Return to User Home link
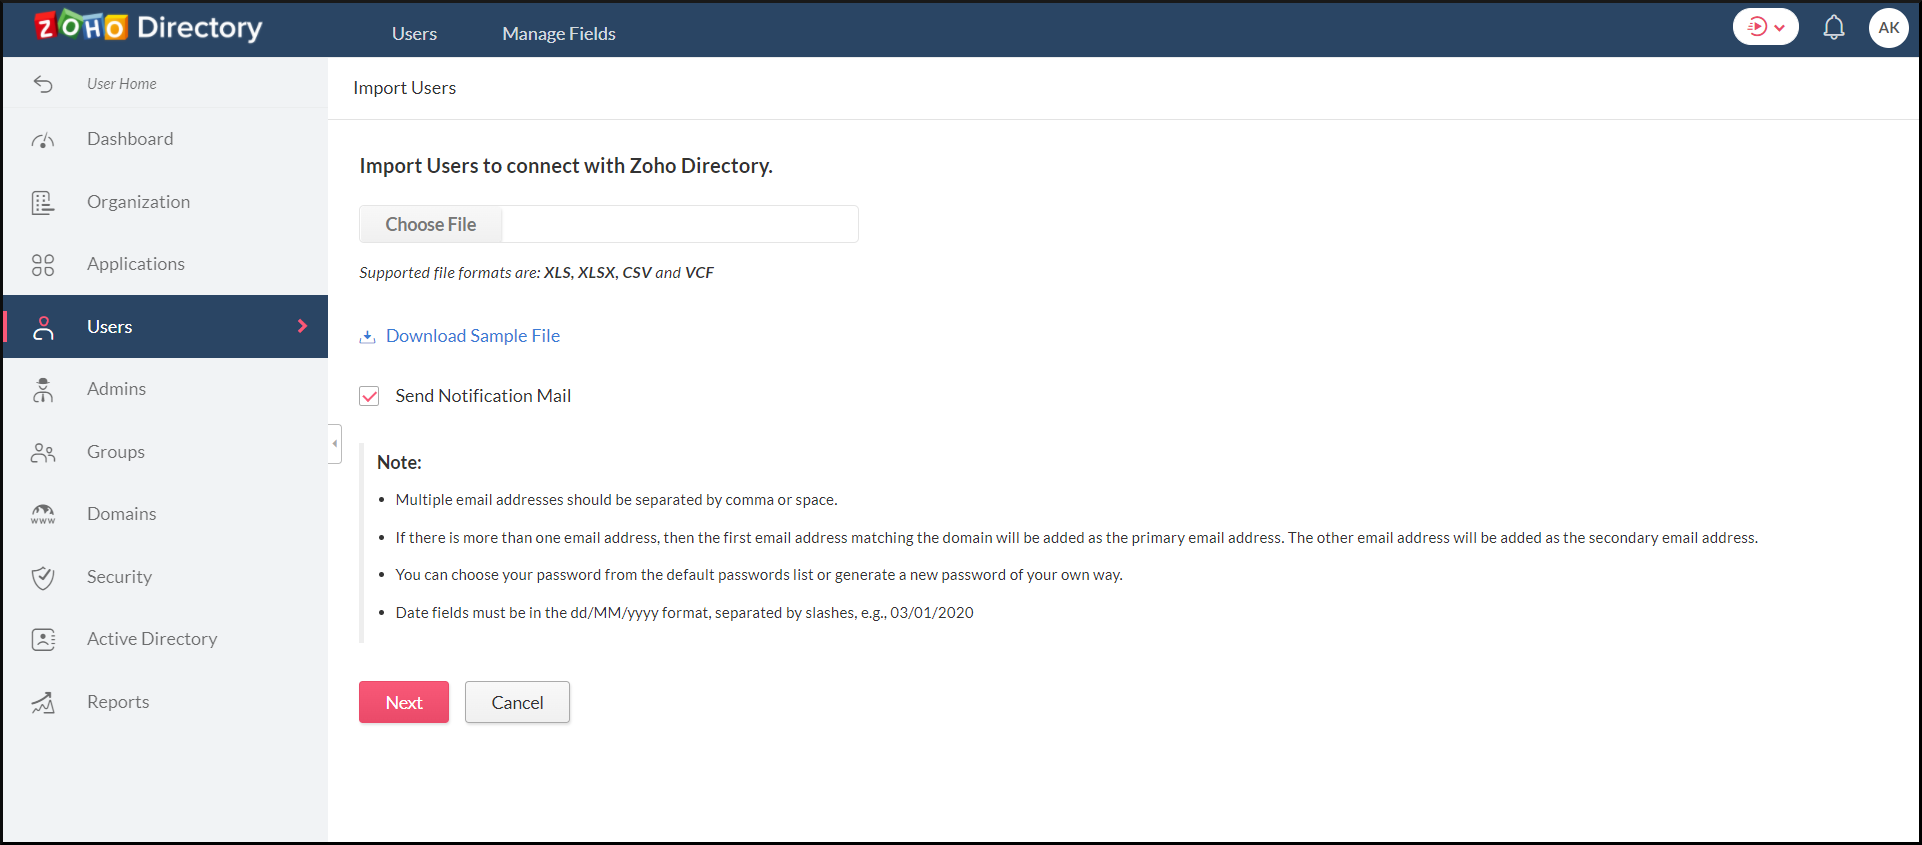 (122, 84)
